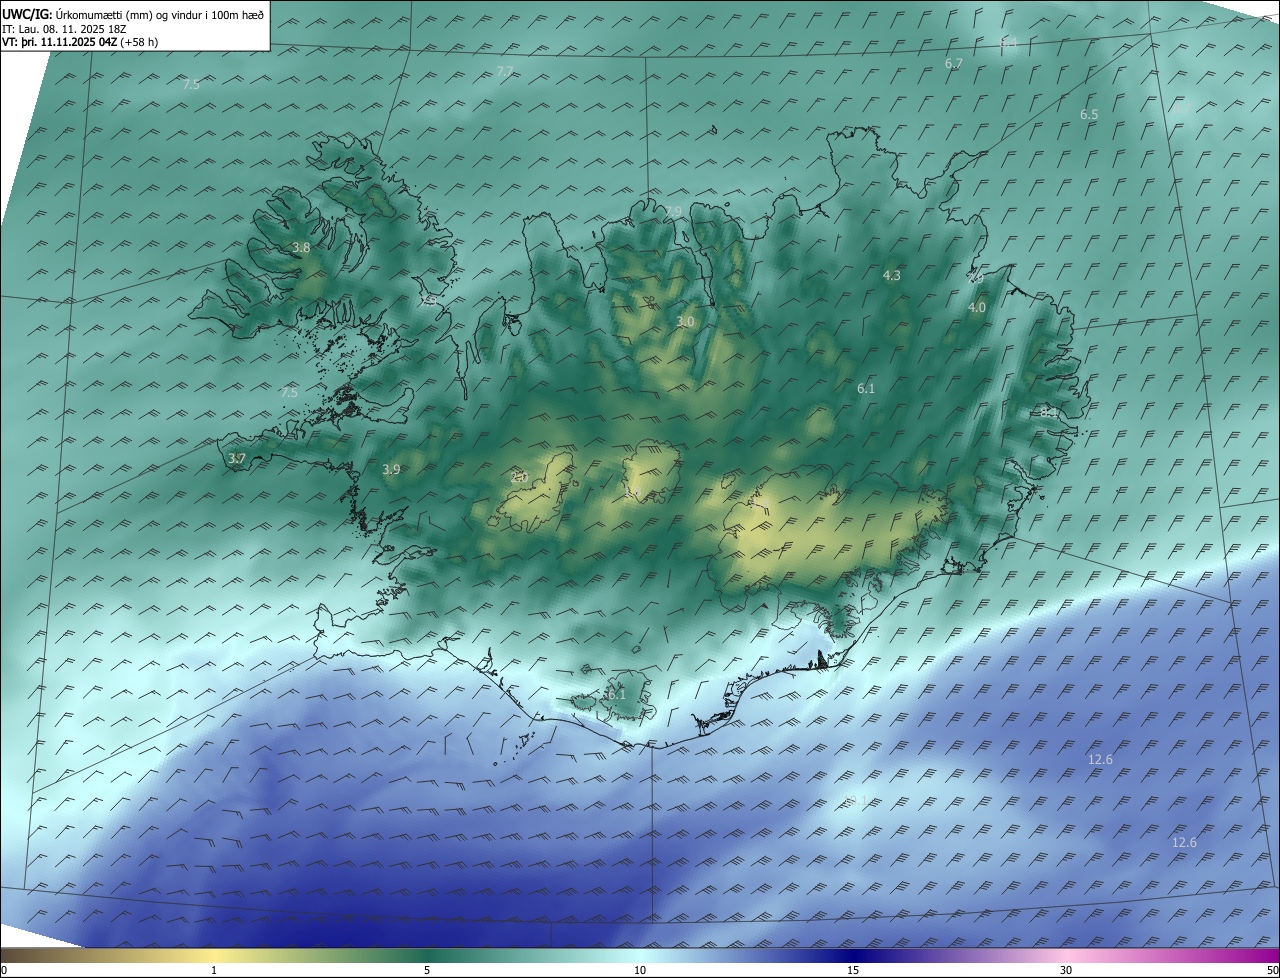This screenshot has height=978, width=1280.
Task: Click the colorbar tick label 15
Action: [x=853, y=970]
